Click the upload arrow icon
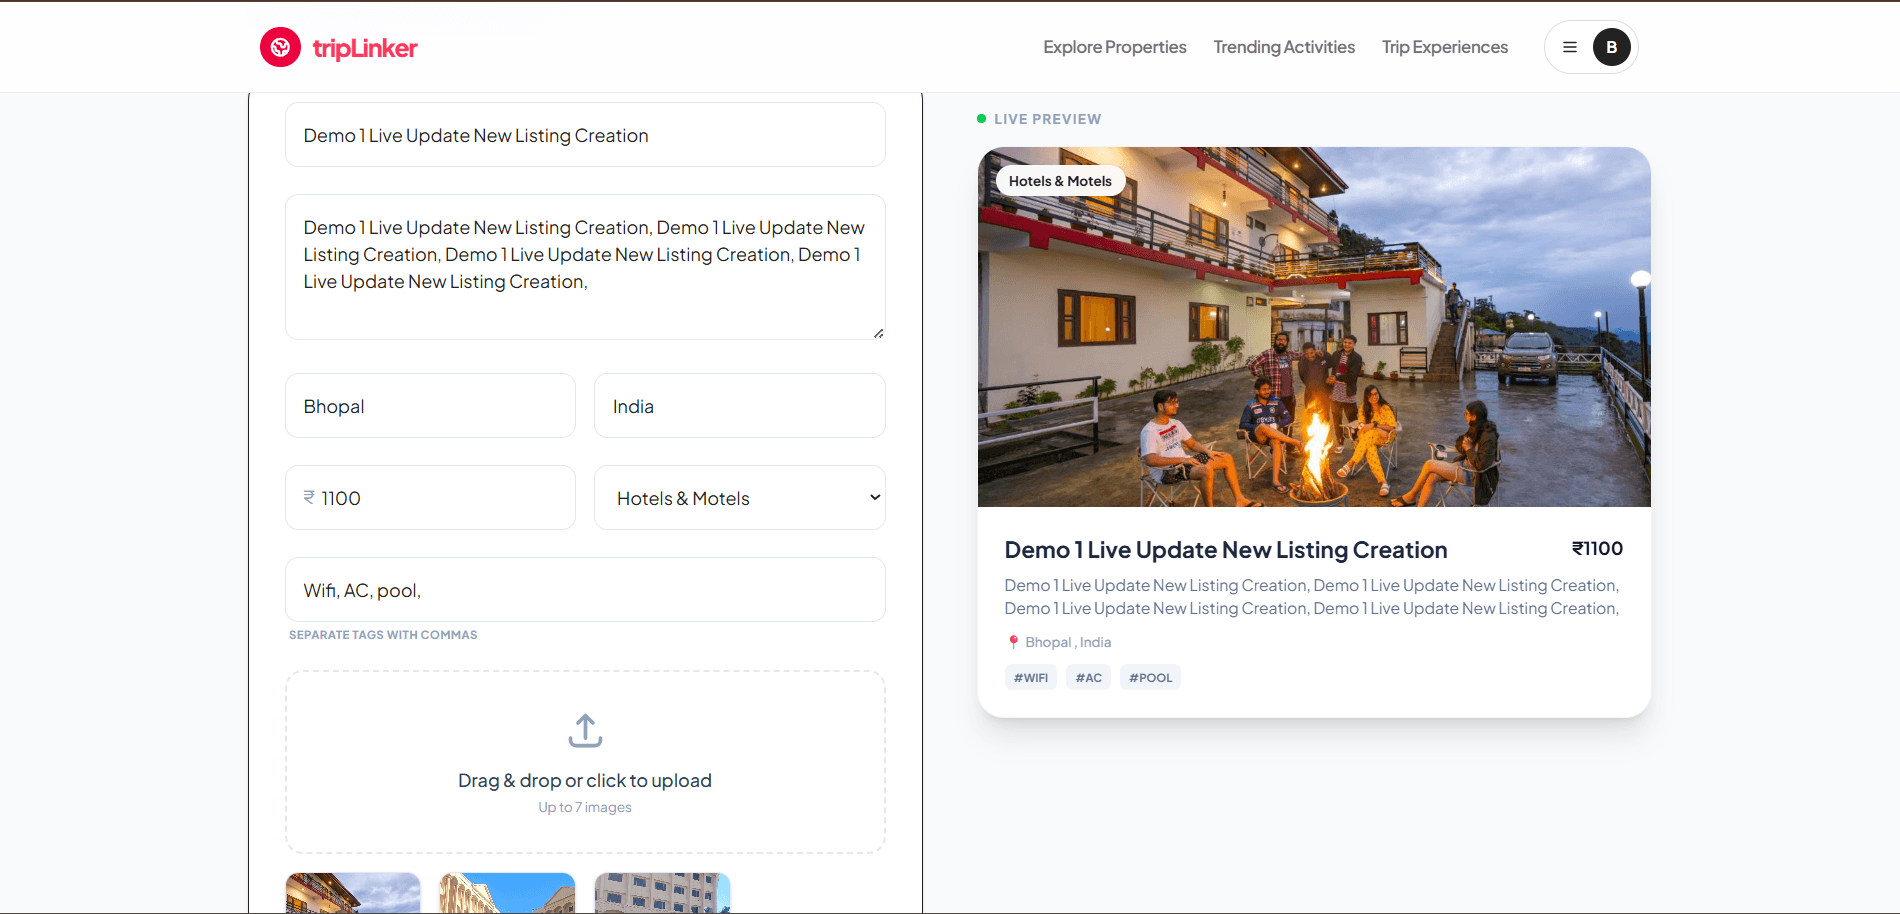This screenshot has width=1900, height=914. pos(585,731)
